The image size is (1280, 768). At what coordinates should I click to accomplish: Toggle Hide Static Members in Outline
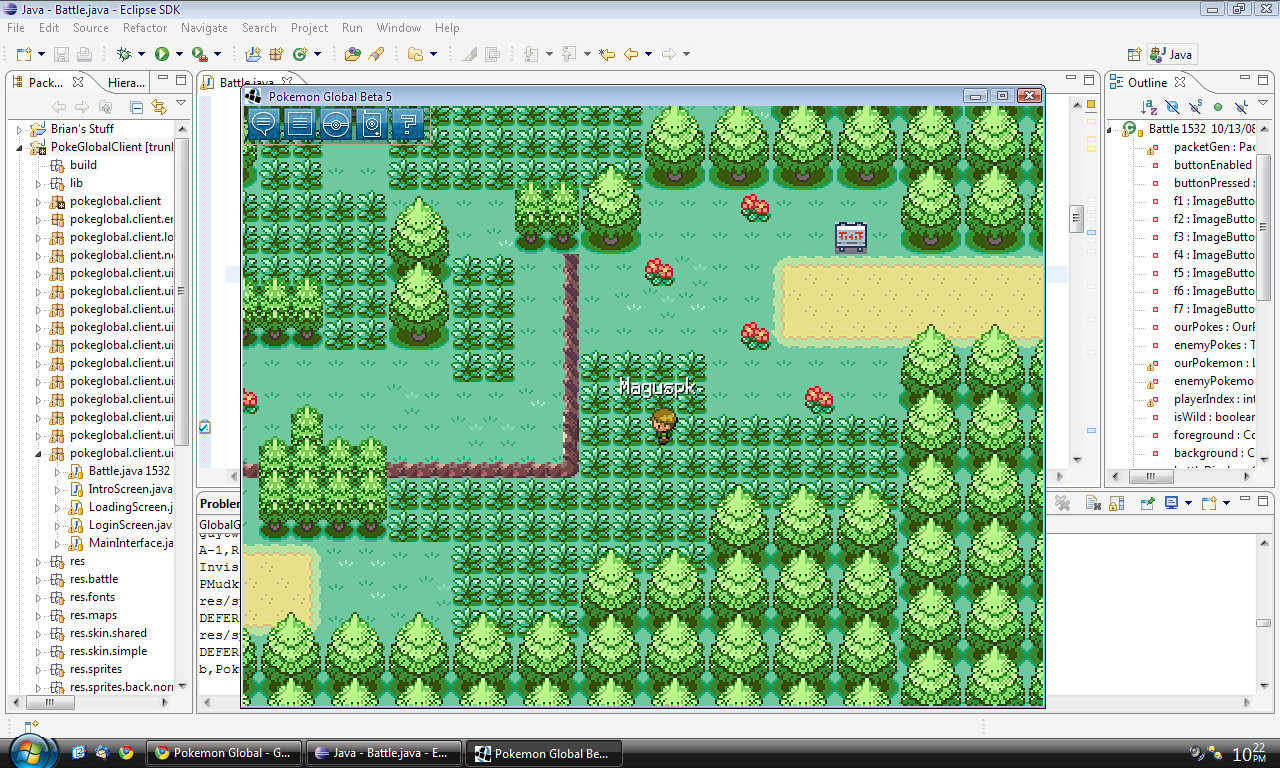click(1195, 107)
